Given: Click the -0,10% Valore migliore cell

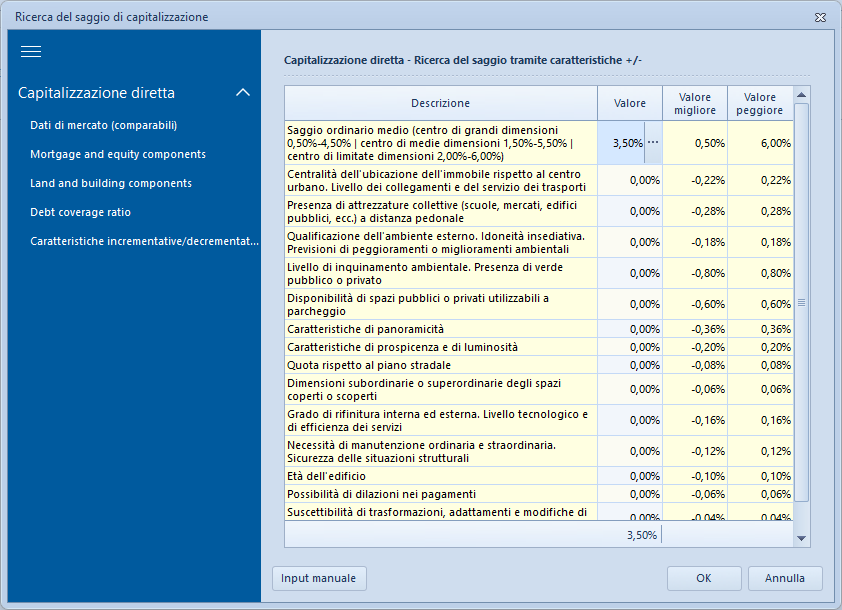Looking at the screenshot, I should coord(695,476).
